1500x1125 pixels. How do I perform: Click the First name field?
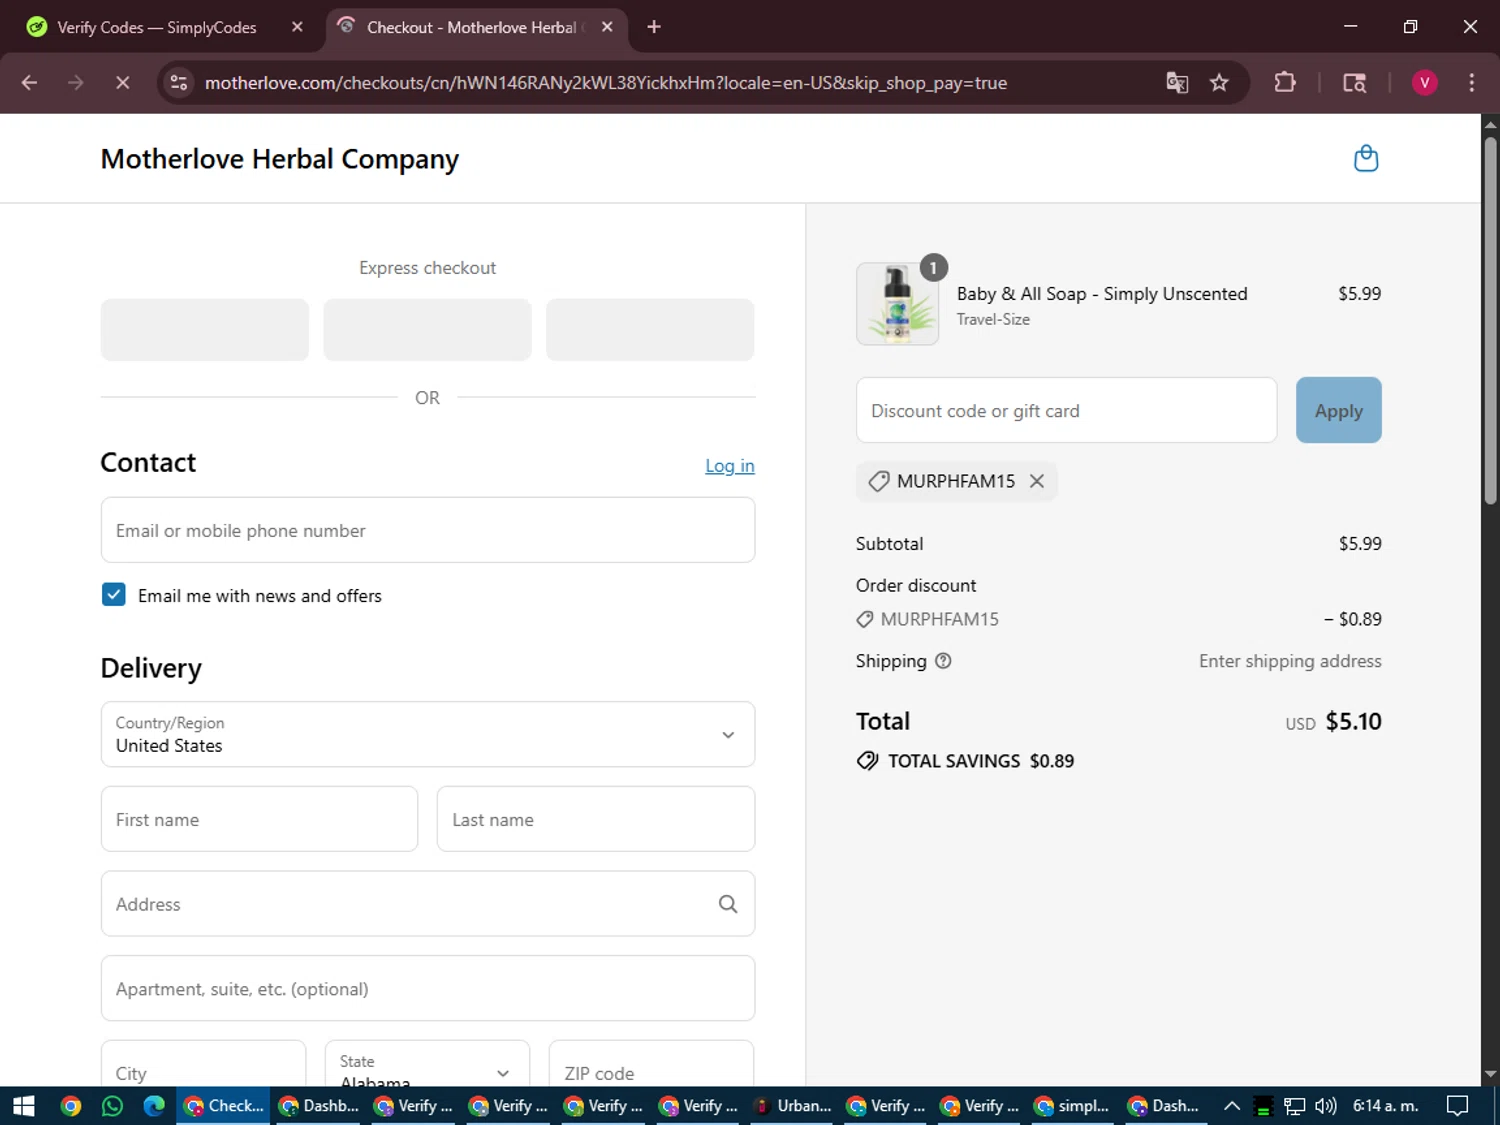(259, 819)
